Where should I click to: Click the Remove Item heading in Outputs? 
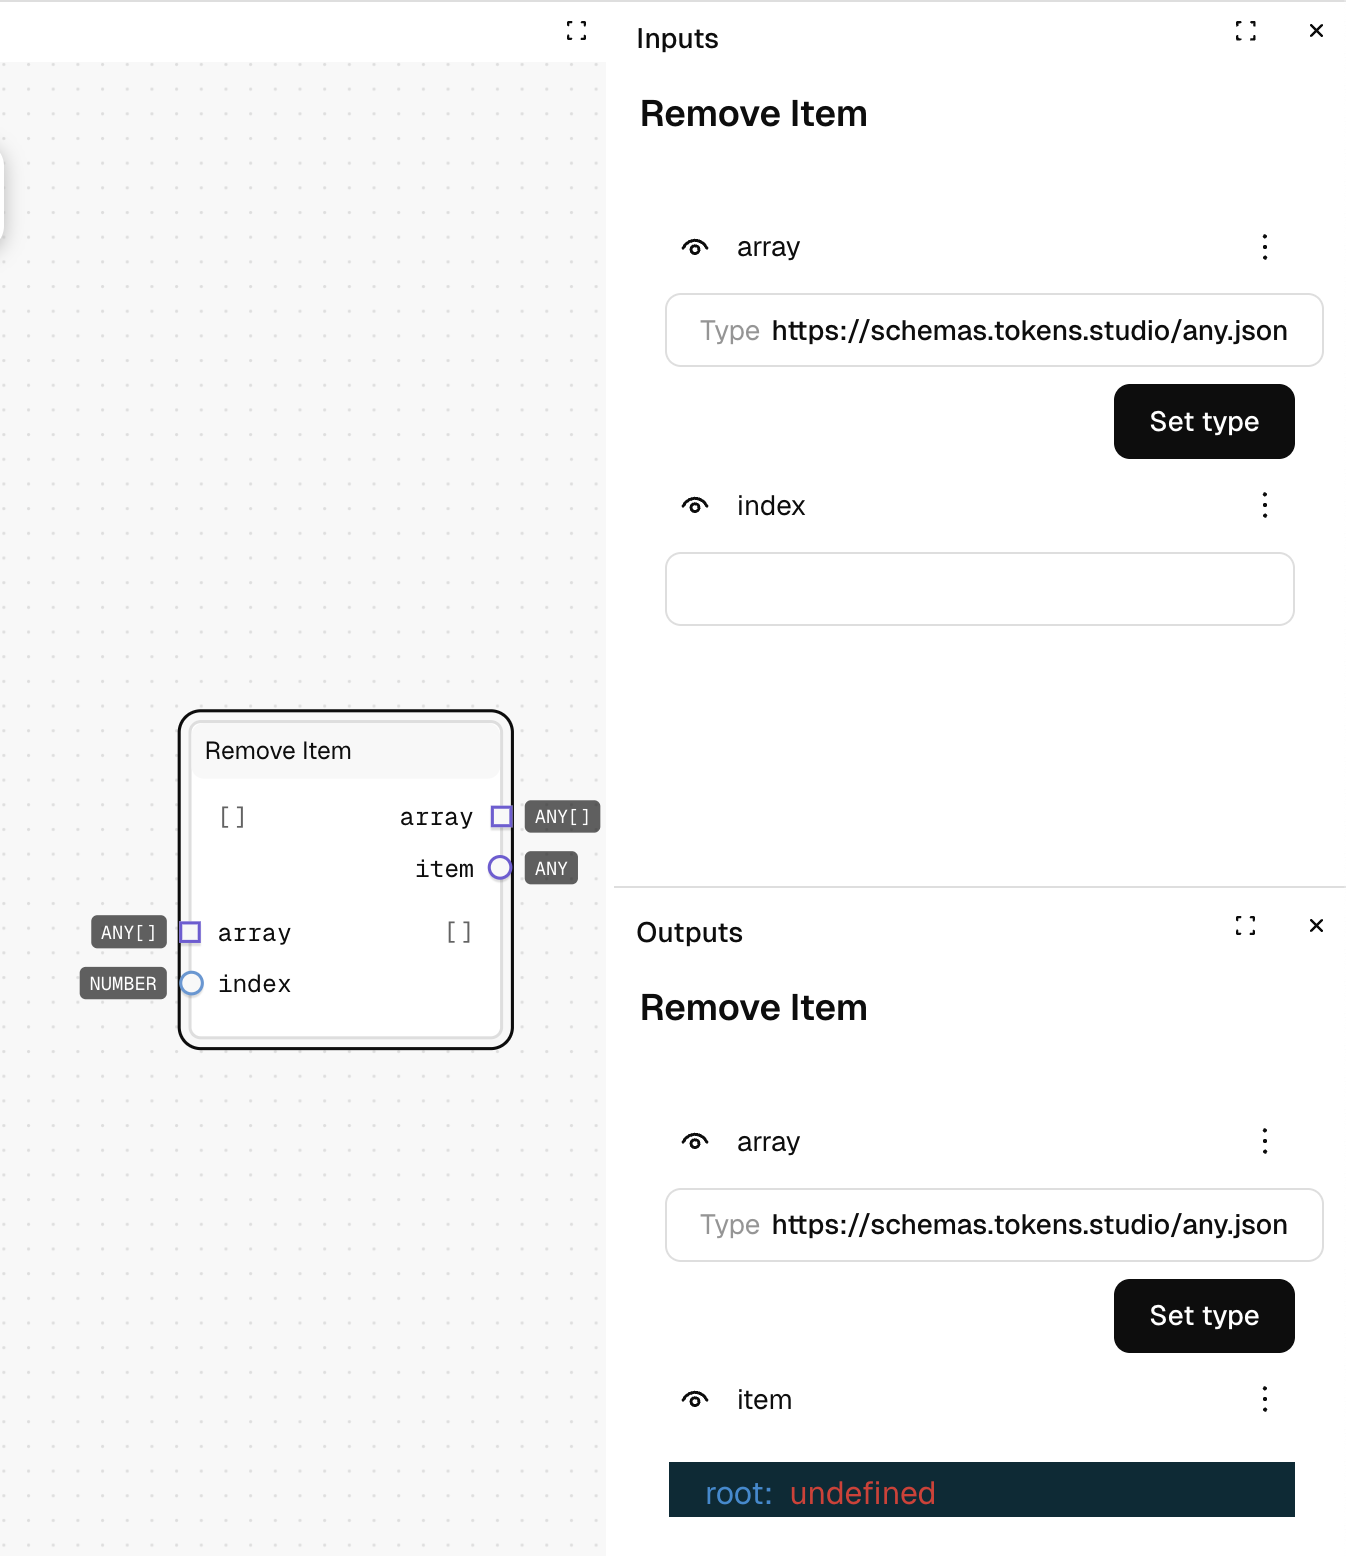[753, 1008]
